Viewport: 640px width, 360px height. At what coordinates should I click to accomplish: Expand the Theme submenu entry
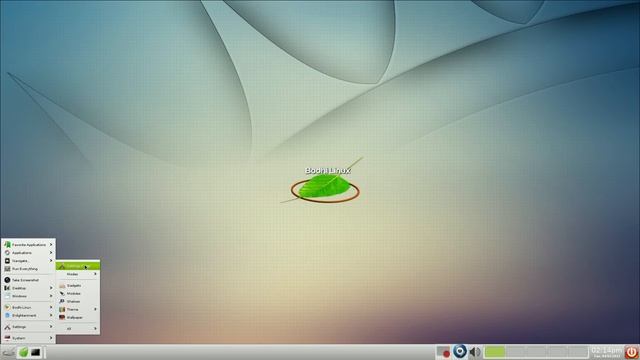(78, 309)
